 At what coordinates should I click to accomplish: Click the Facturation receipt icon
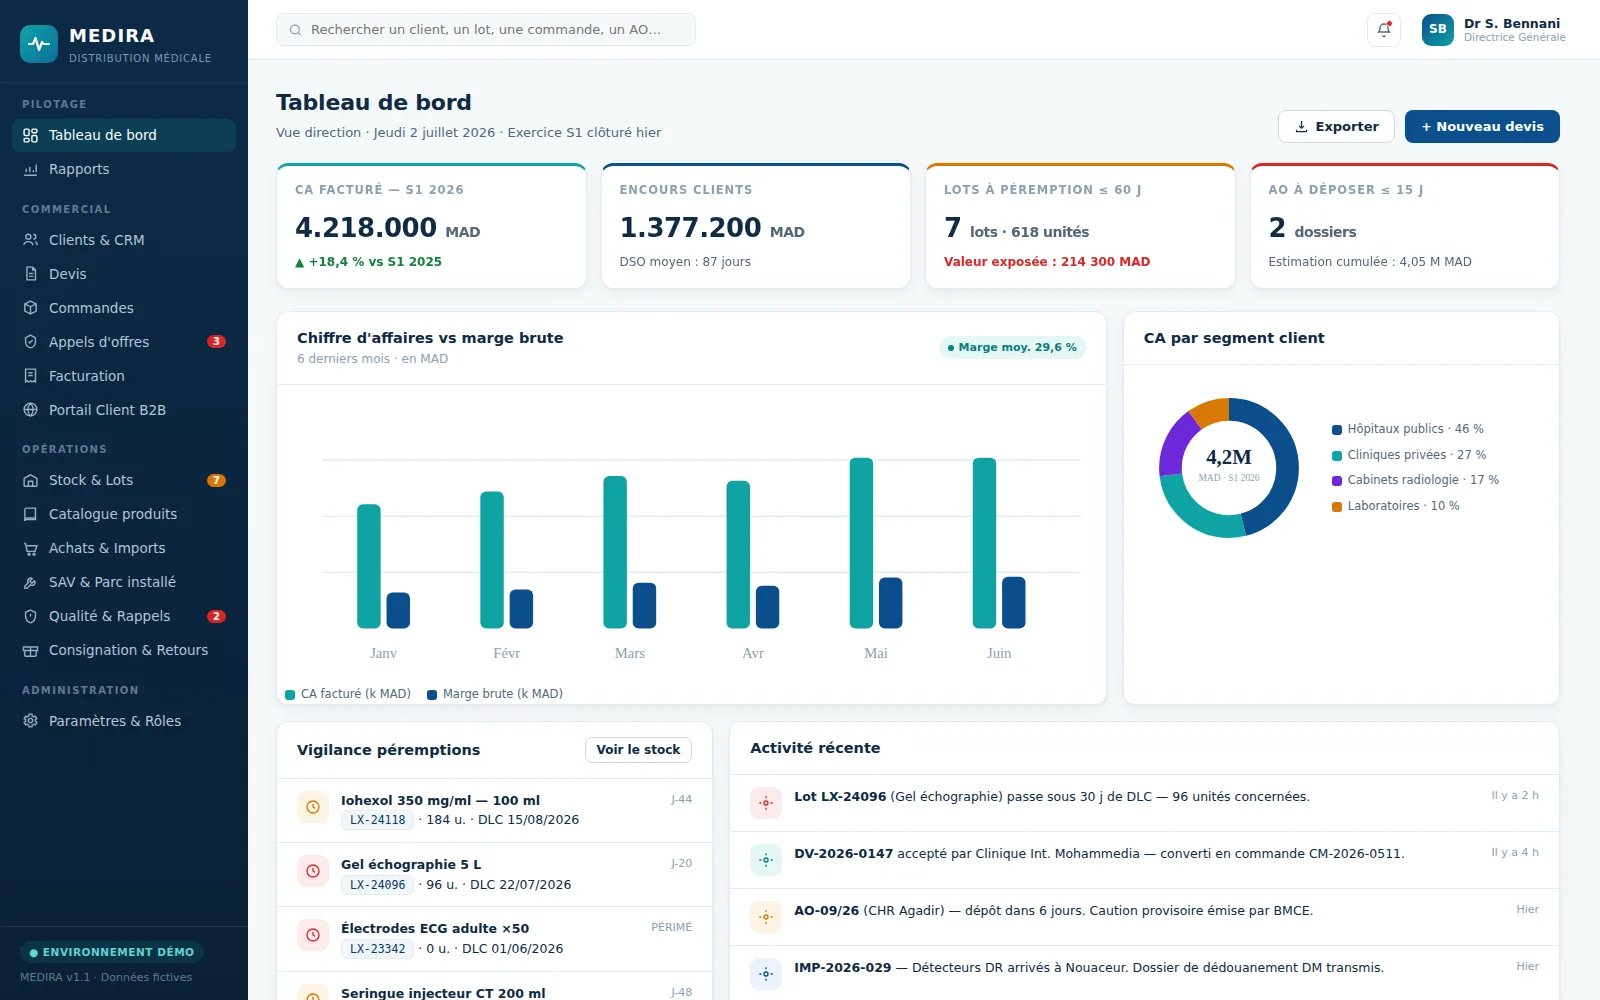point(31,376)
